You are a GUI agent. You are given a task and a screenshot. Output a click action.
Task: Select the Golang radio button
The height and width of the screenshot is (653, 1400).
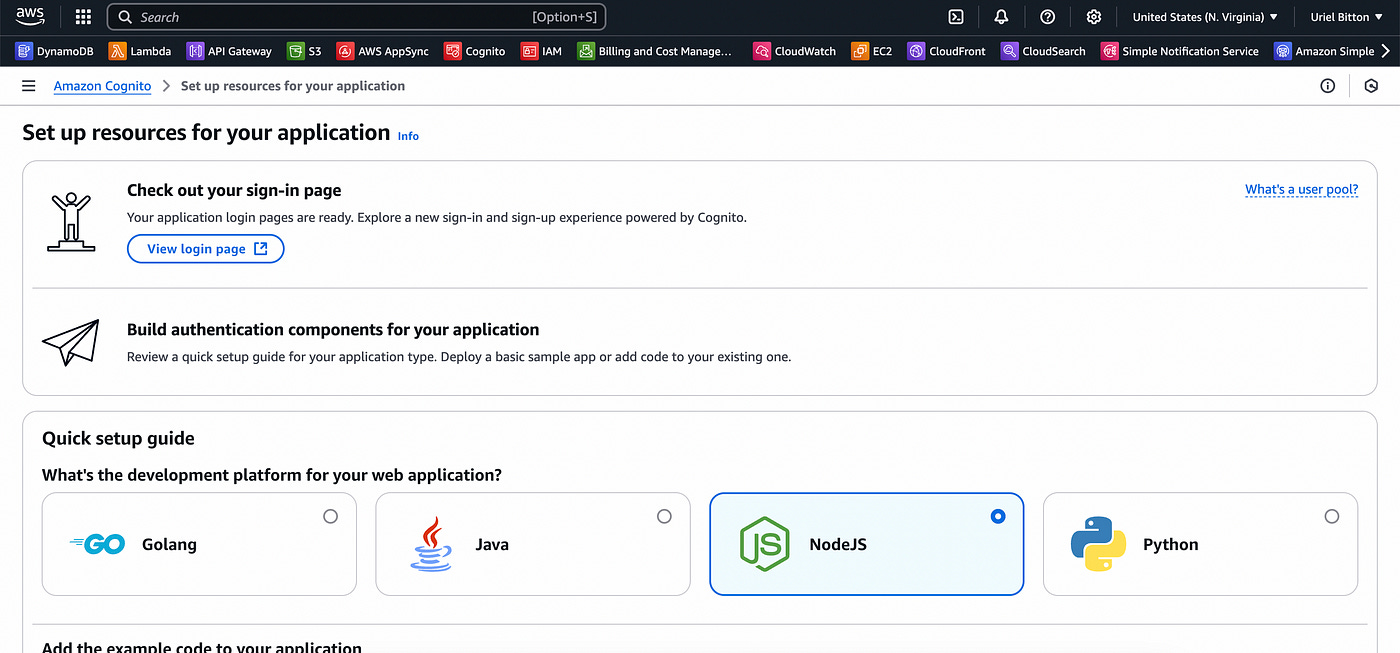[x=331, y=516]
